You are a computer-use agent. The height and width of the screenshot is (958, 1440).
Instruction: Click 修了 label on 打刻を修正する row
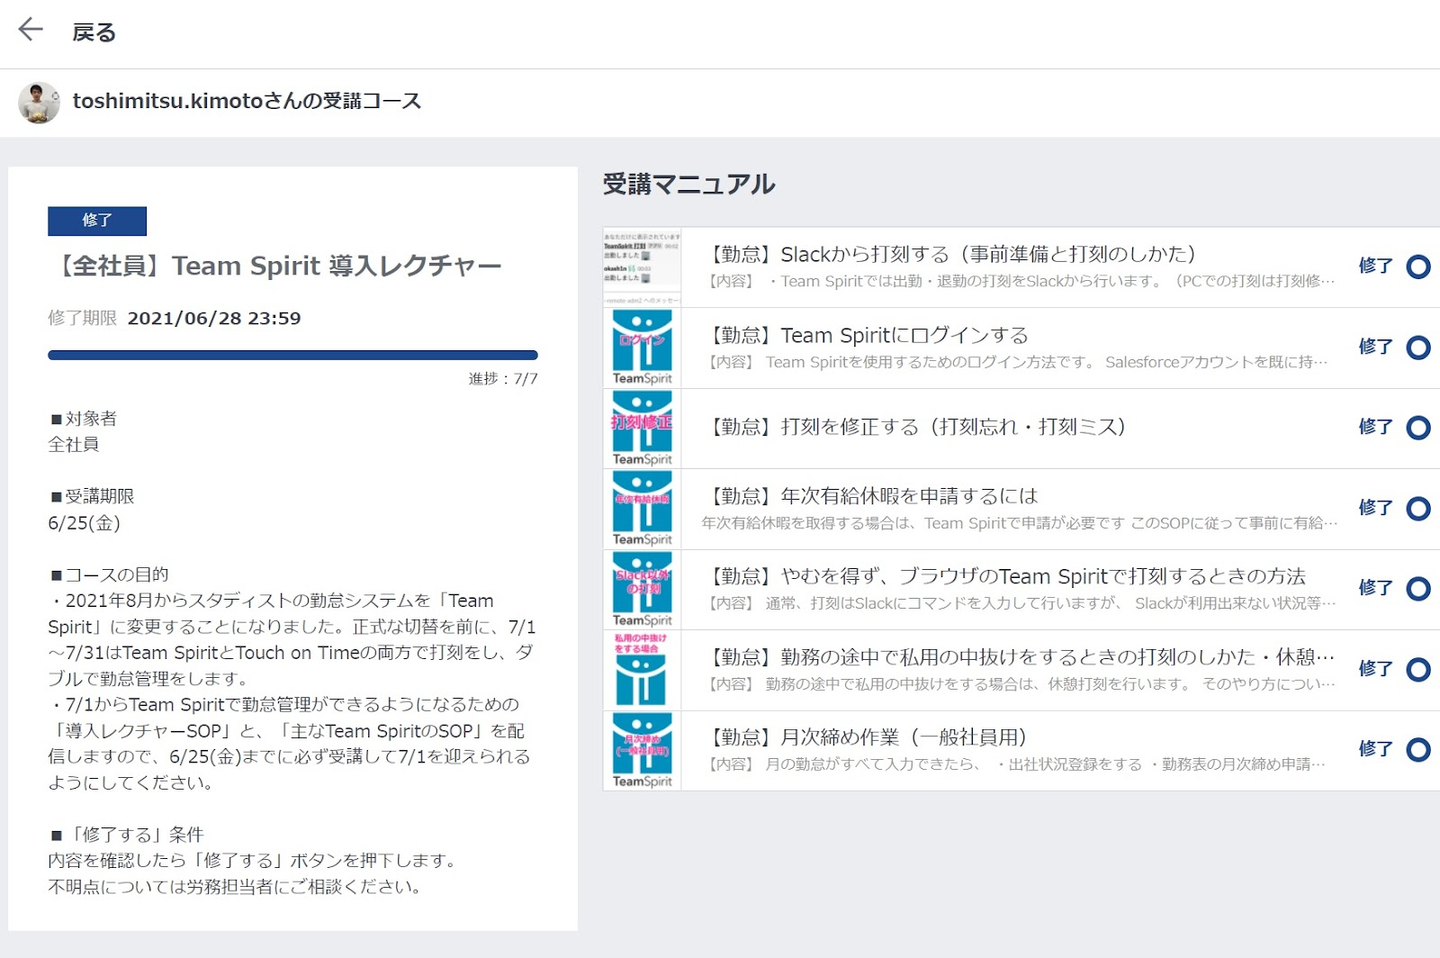pos(1375,427)
